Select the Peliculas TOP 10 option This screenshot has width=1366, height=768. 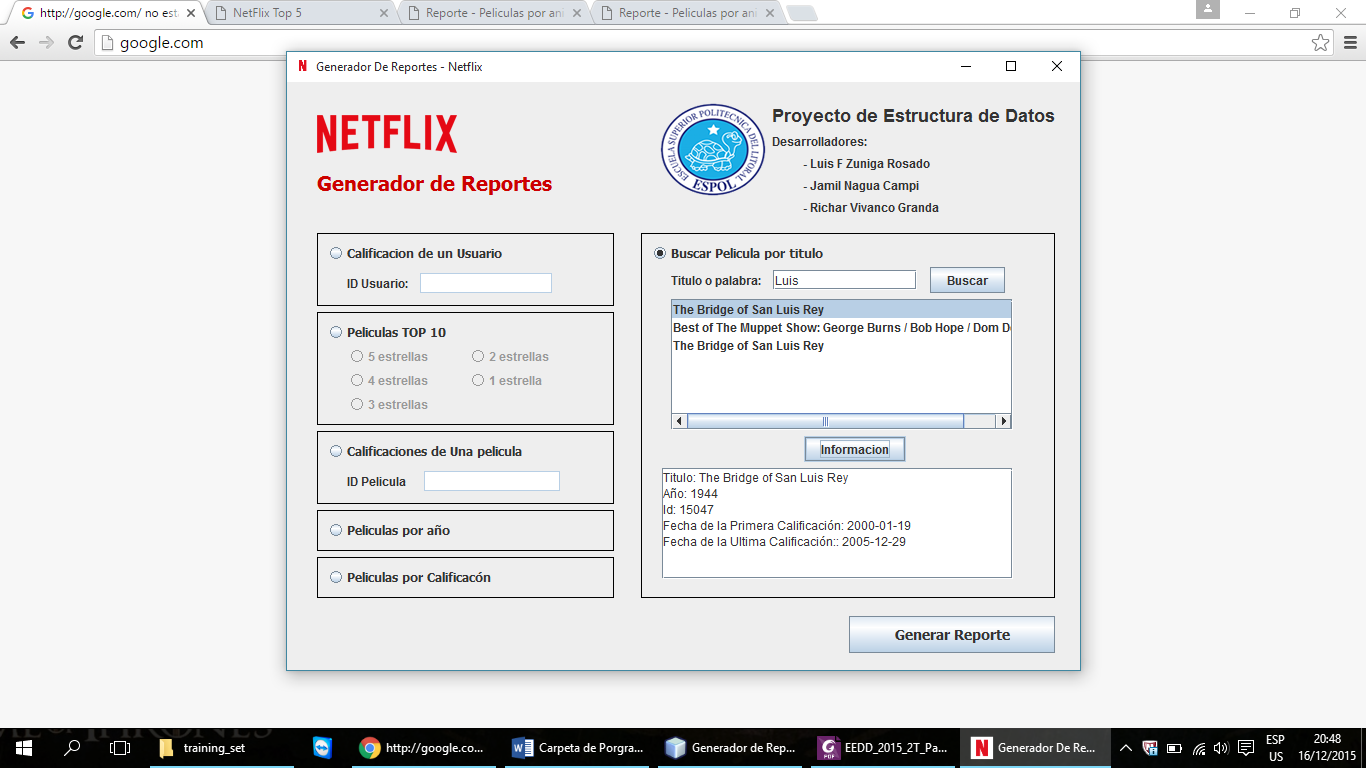coord(336,332)
